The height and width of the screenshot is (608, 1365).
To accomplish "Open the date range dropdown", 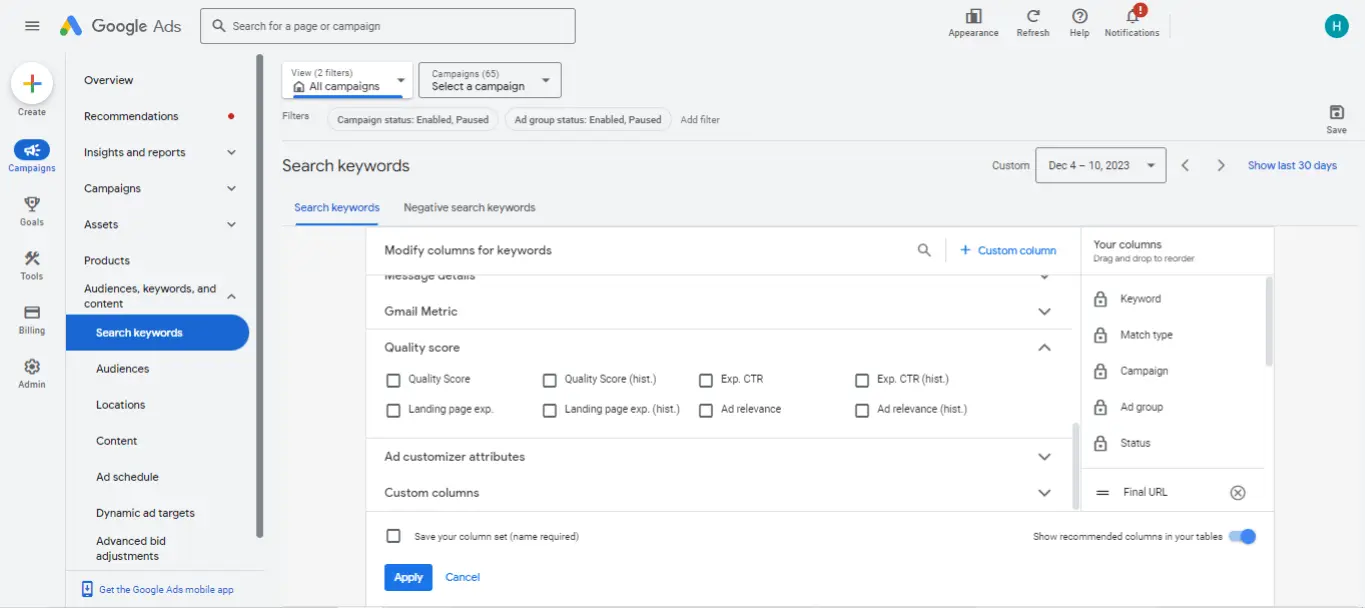I will coord(1103,166).
